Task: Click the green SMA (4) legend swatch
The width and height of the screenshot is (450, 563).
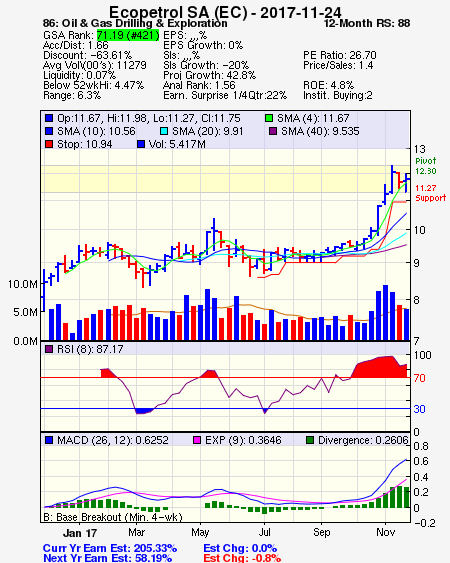Action: coord(269,118)
